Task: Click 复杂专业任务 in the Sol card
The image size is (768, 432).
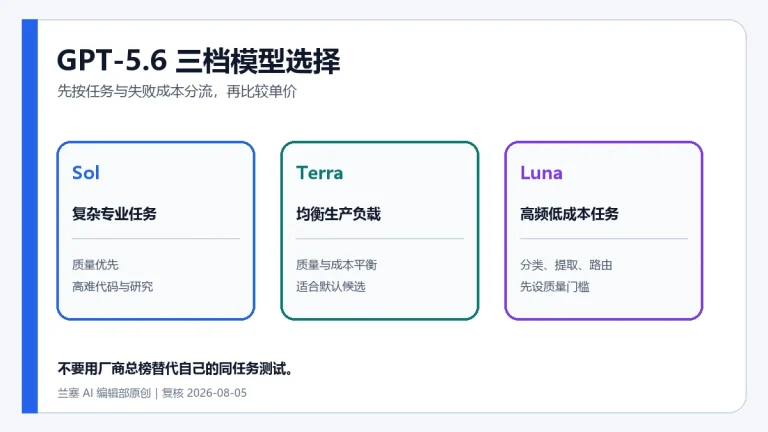Action: [114, 214]
